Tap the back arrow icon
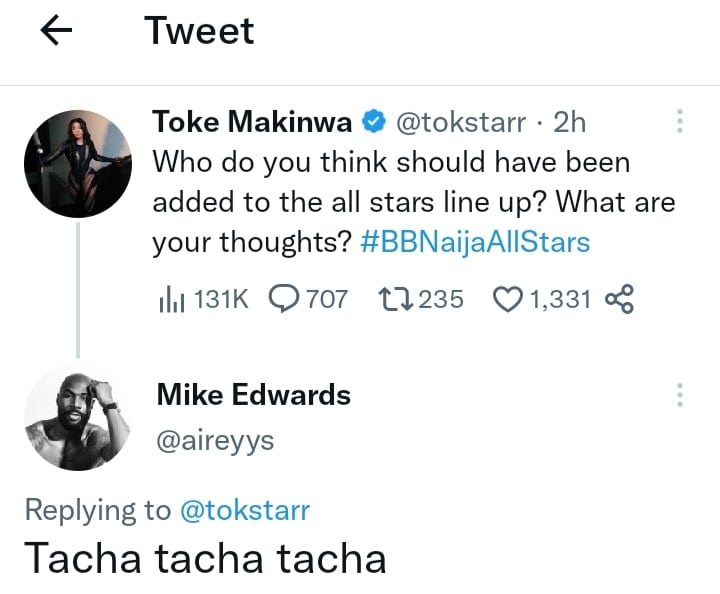720x594 pixels. 56,32
